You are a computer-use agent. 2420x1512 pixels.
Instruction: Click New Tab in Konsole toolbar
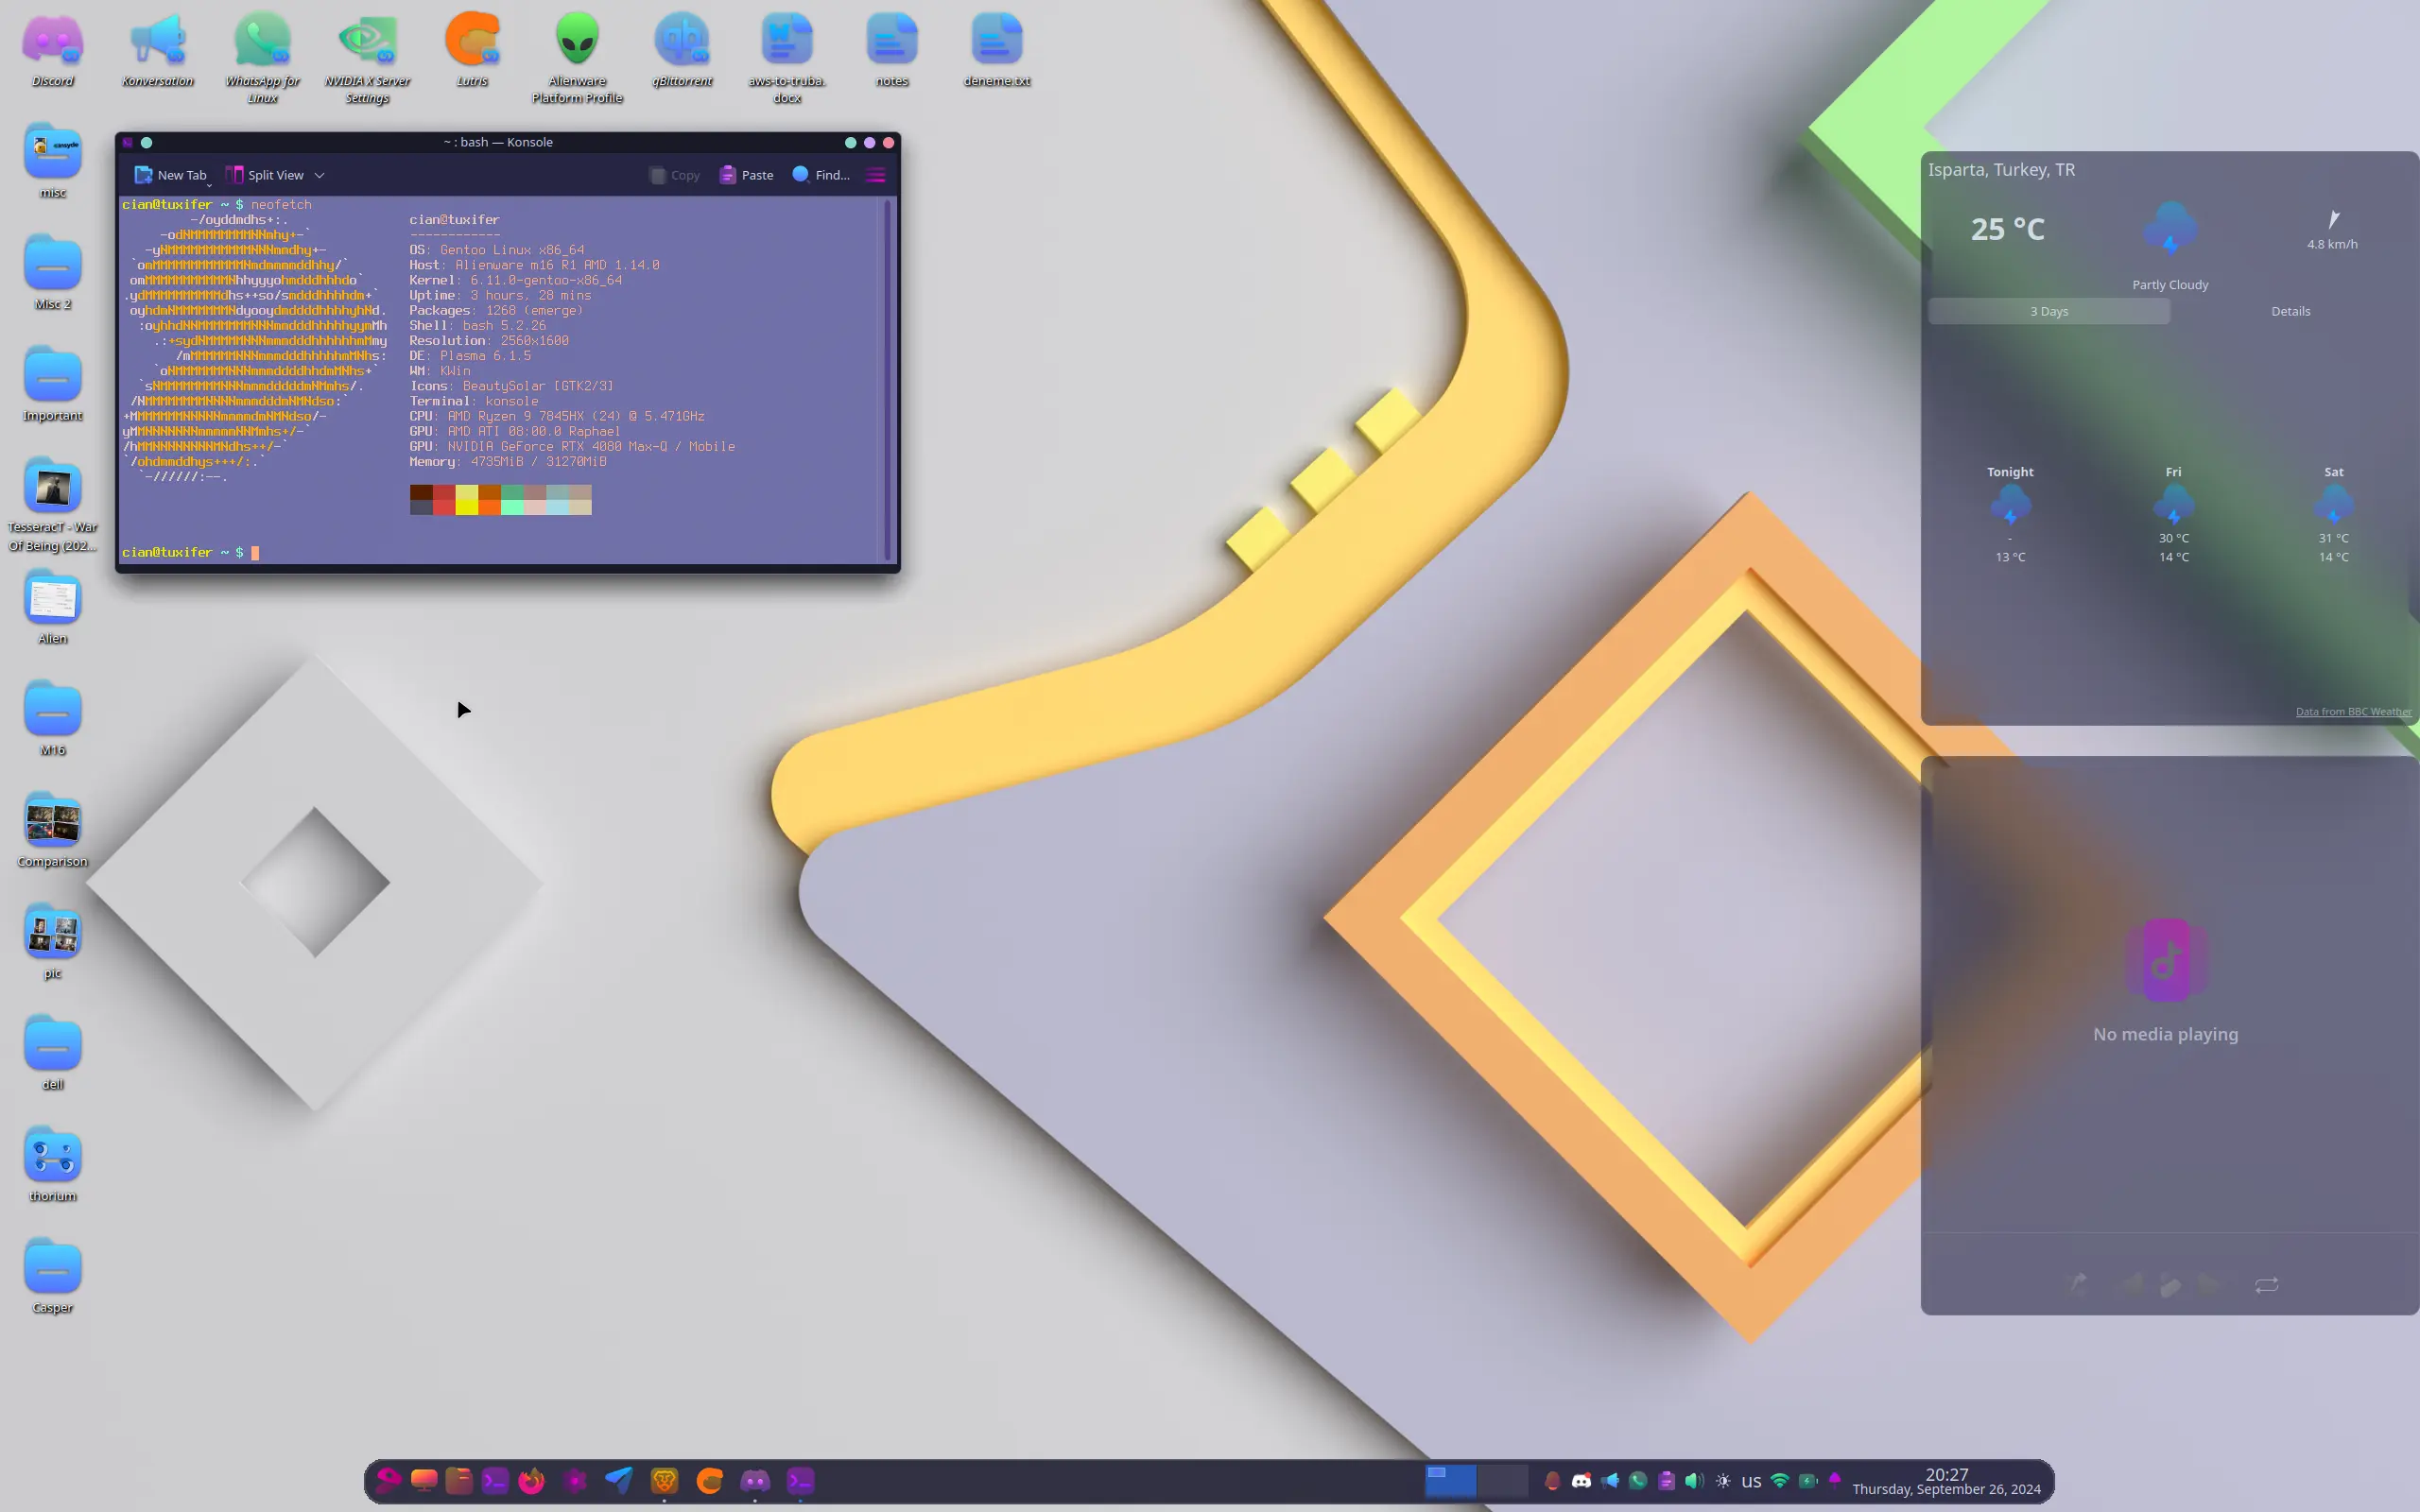coord(171,175)
